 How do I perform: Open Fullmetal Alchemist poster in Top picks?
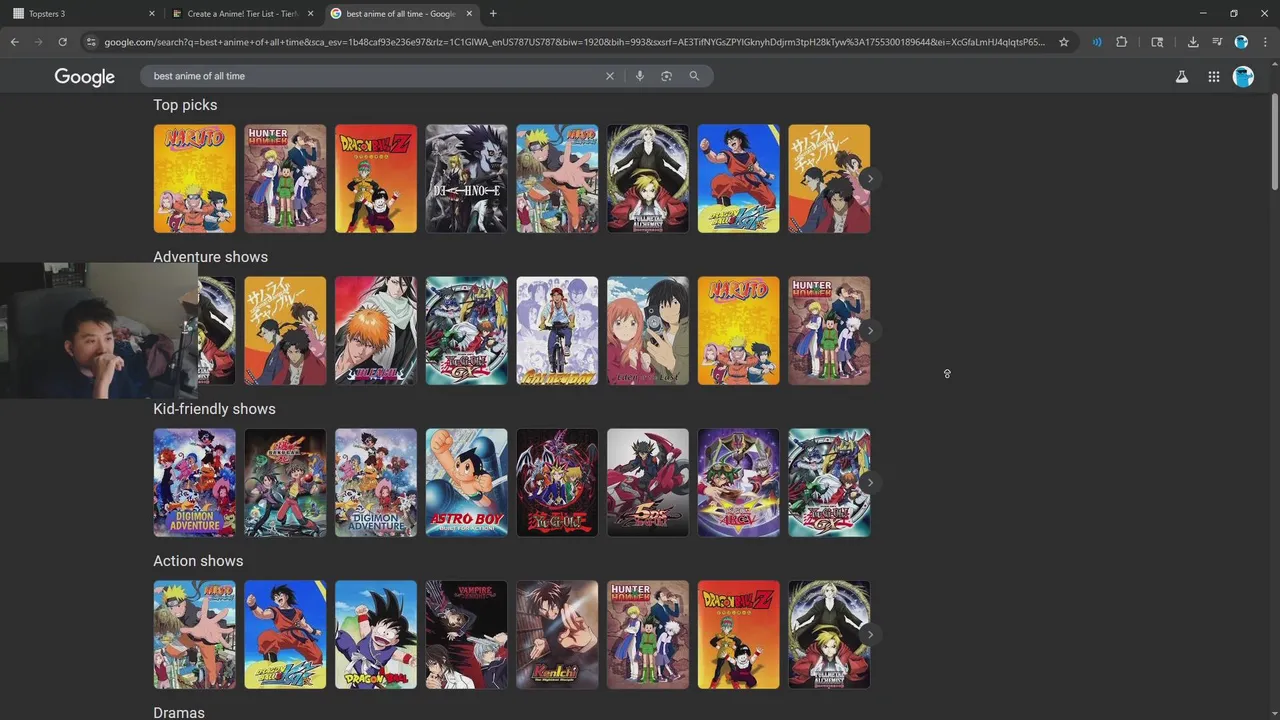(x=648, y=179)
